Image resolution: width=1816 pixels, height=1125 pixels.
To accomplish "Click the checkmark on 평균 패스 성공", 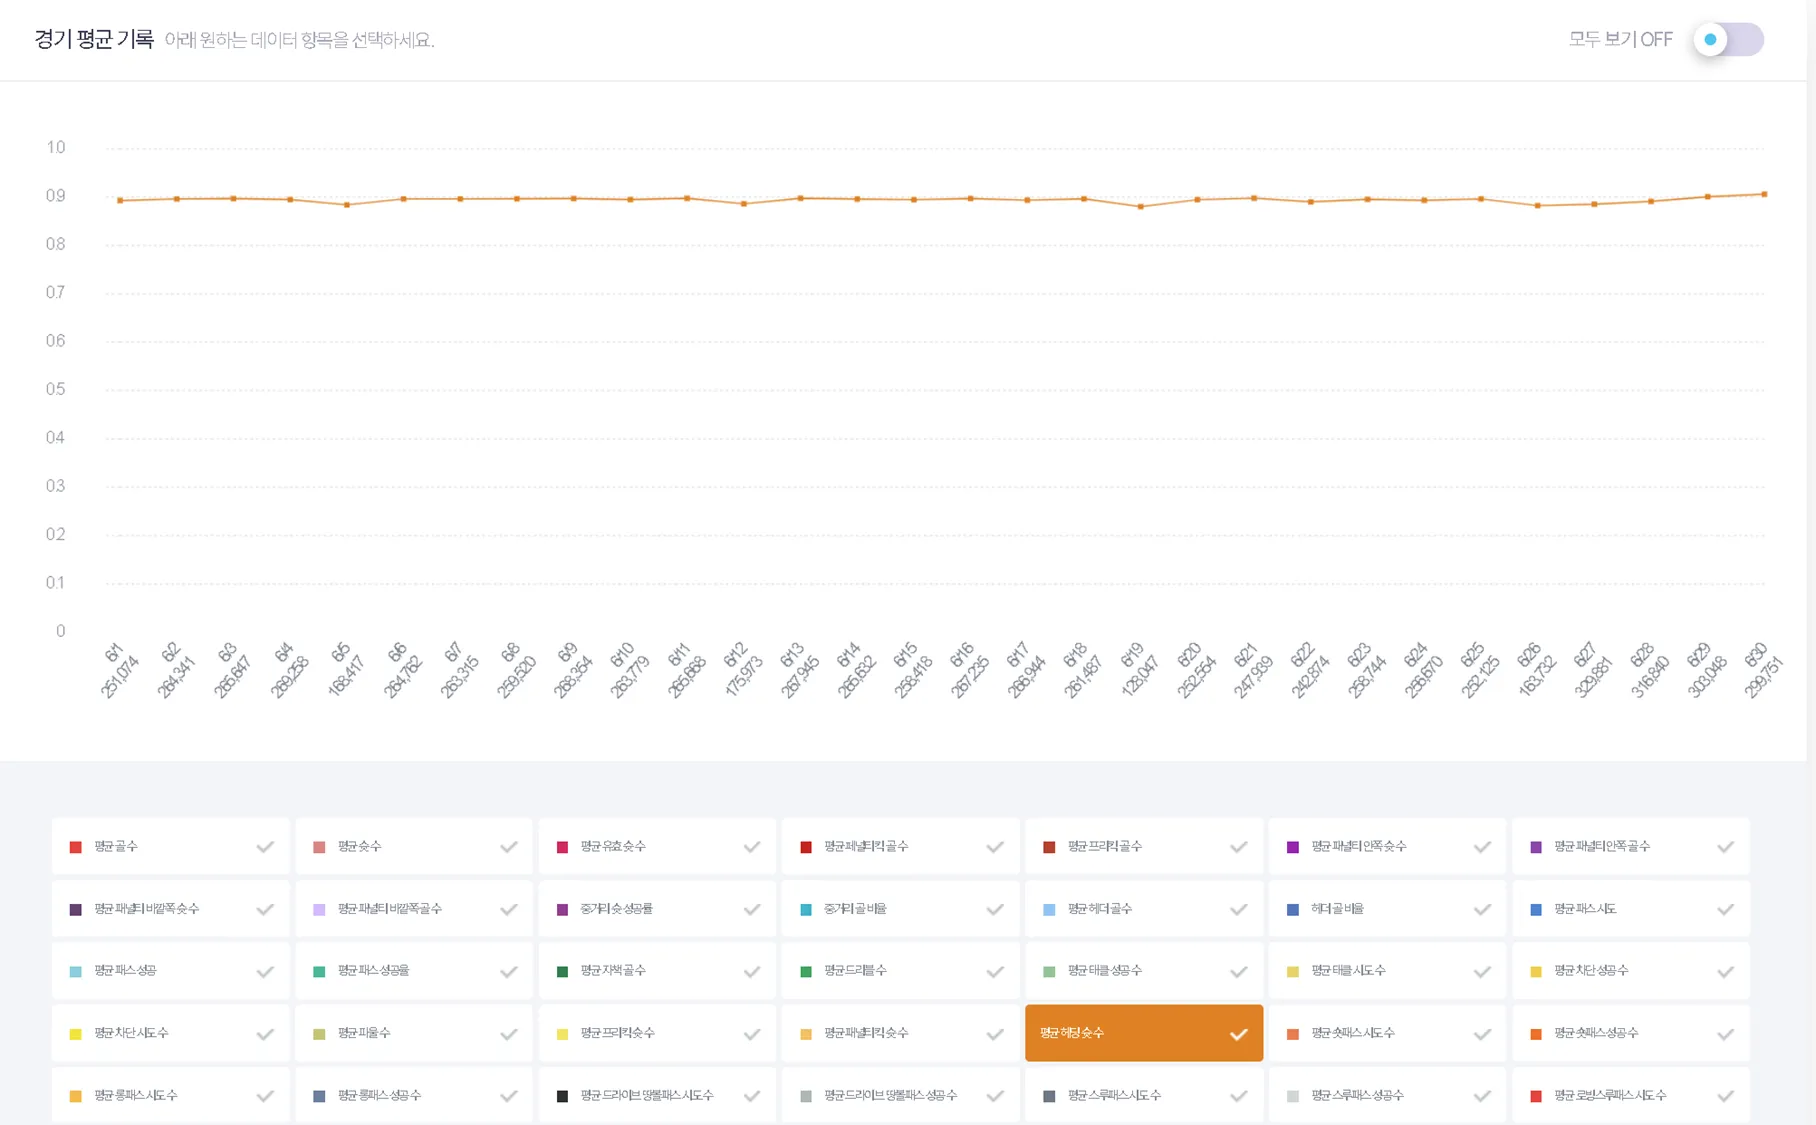I will (x=265, y=972).
